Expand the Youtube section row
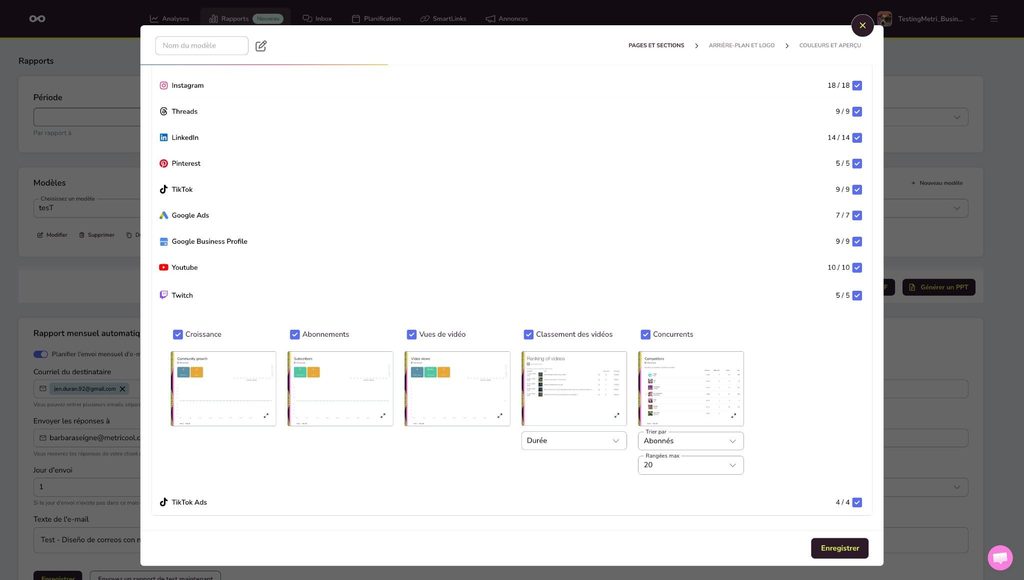1024x580 pixels. (511, 268)
